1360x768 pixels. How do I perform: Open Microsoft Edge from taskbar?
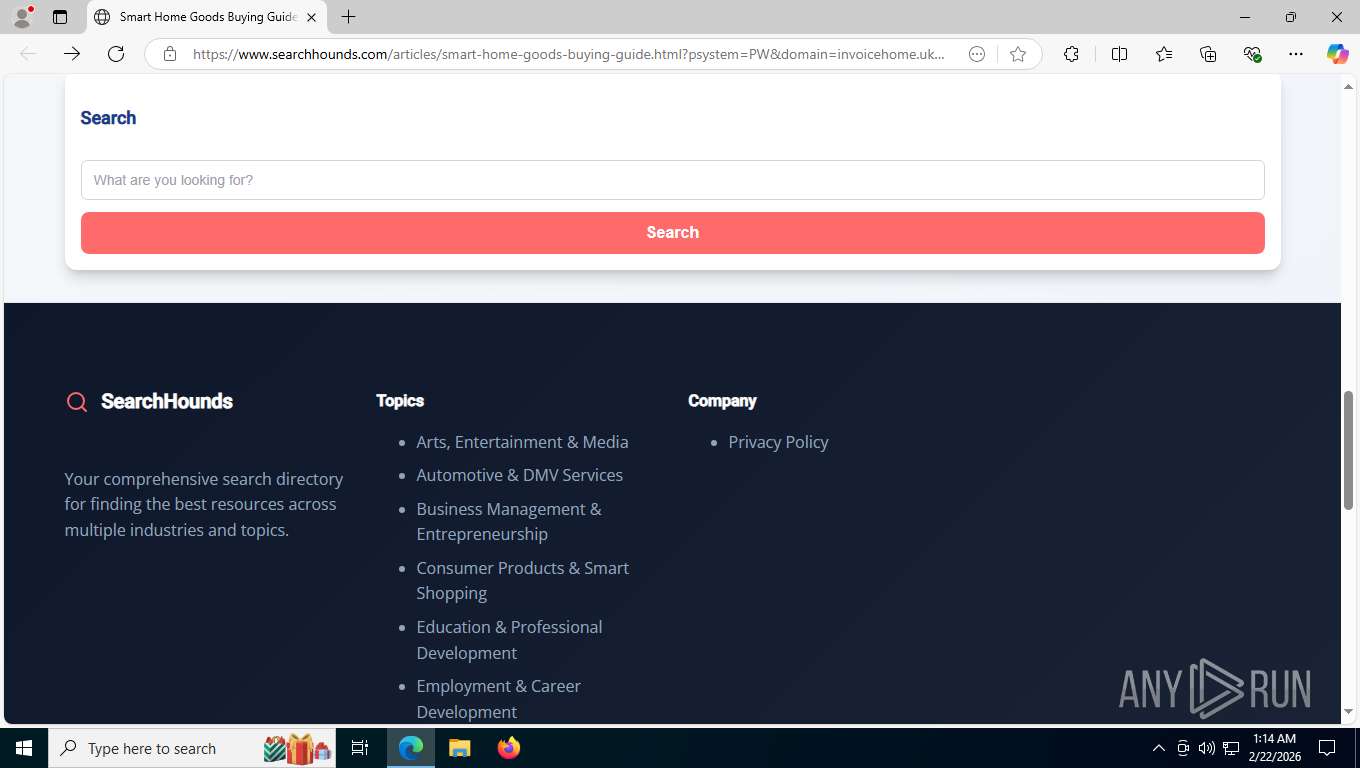(x=411, y=748)
